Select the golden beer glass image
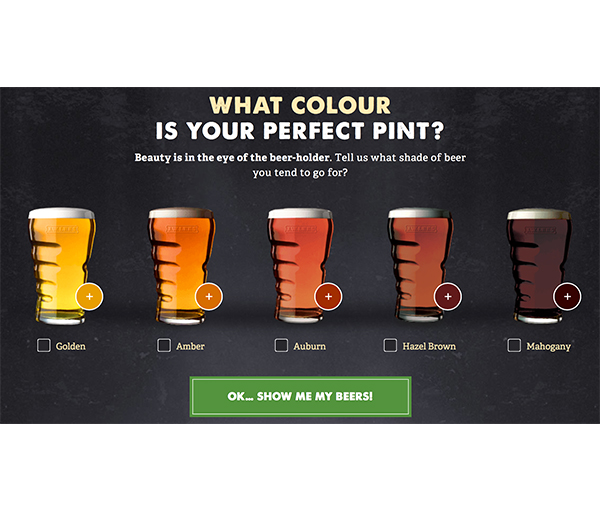The height and width of the screenshot is (512, 600). (x=62, y=266)
